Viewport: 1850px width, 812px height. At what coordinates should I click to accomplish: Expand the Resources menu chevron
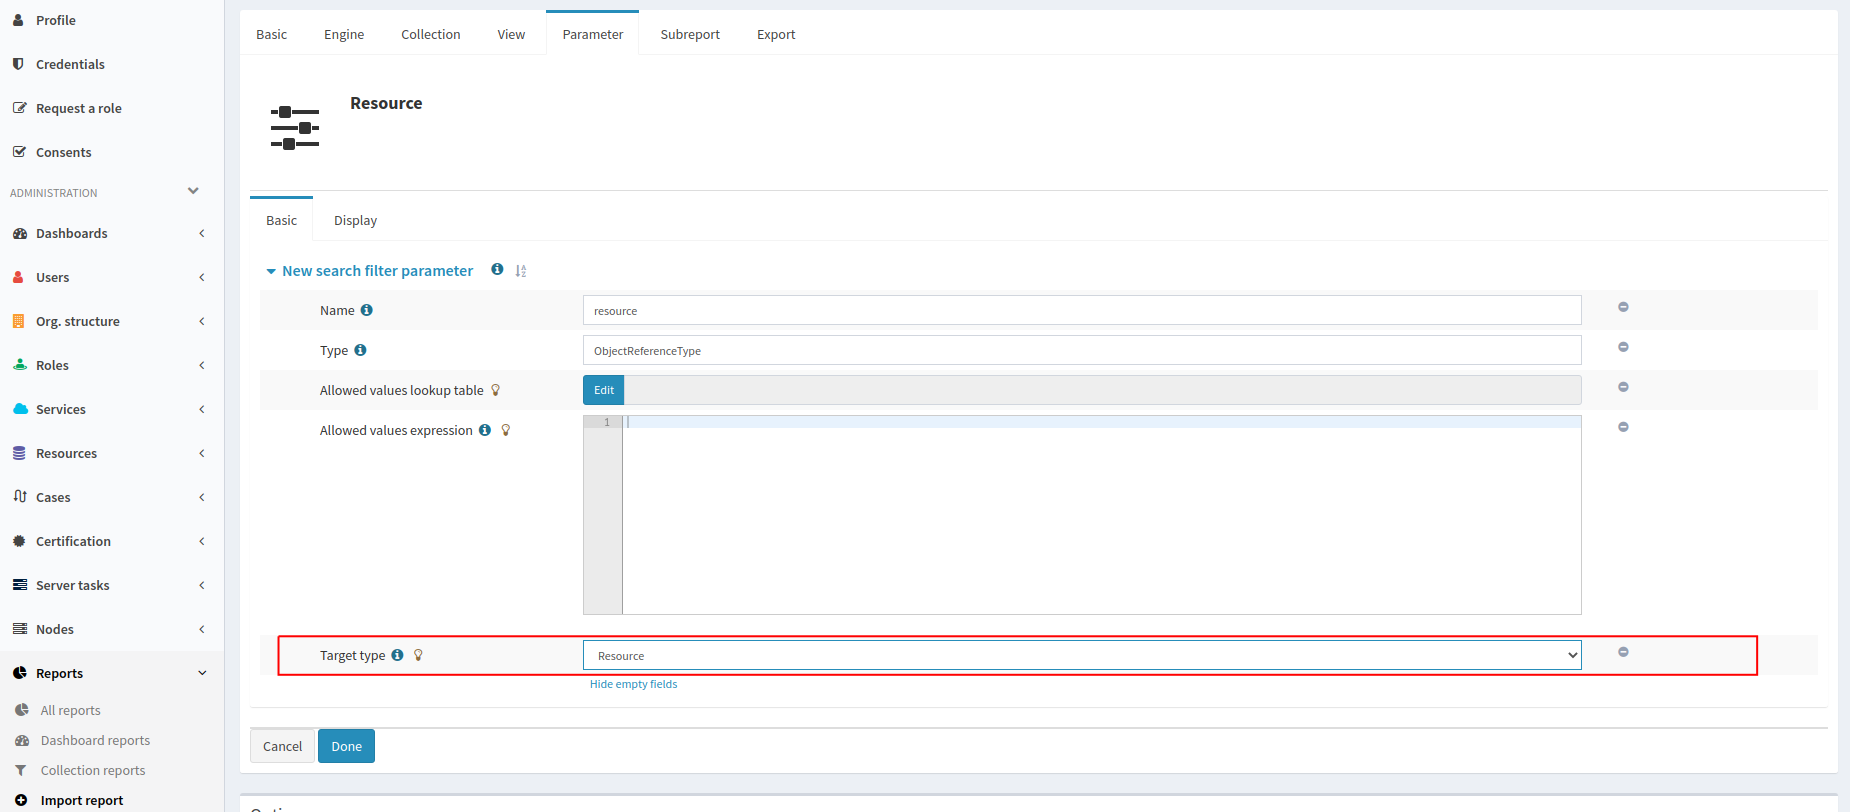202,453
